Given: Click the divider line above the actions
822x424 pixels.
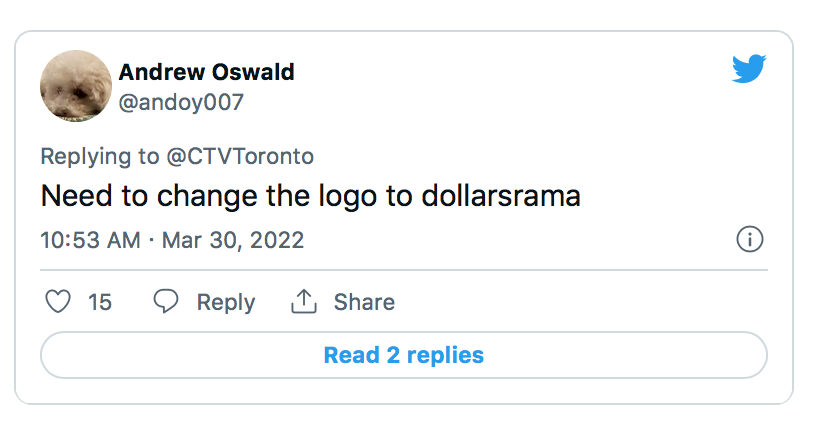Looking at the screenshot, I should point(403,270).
